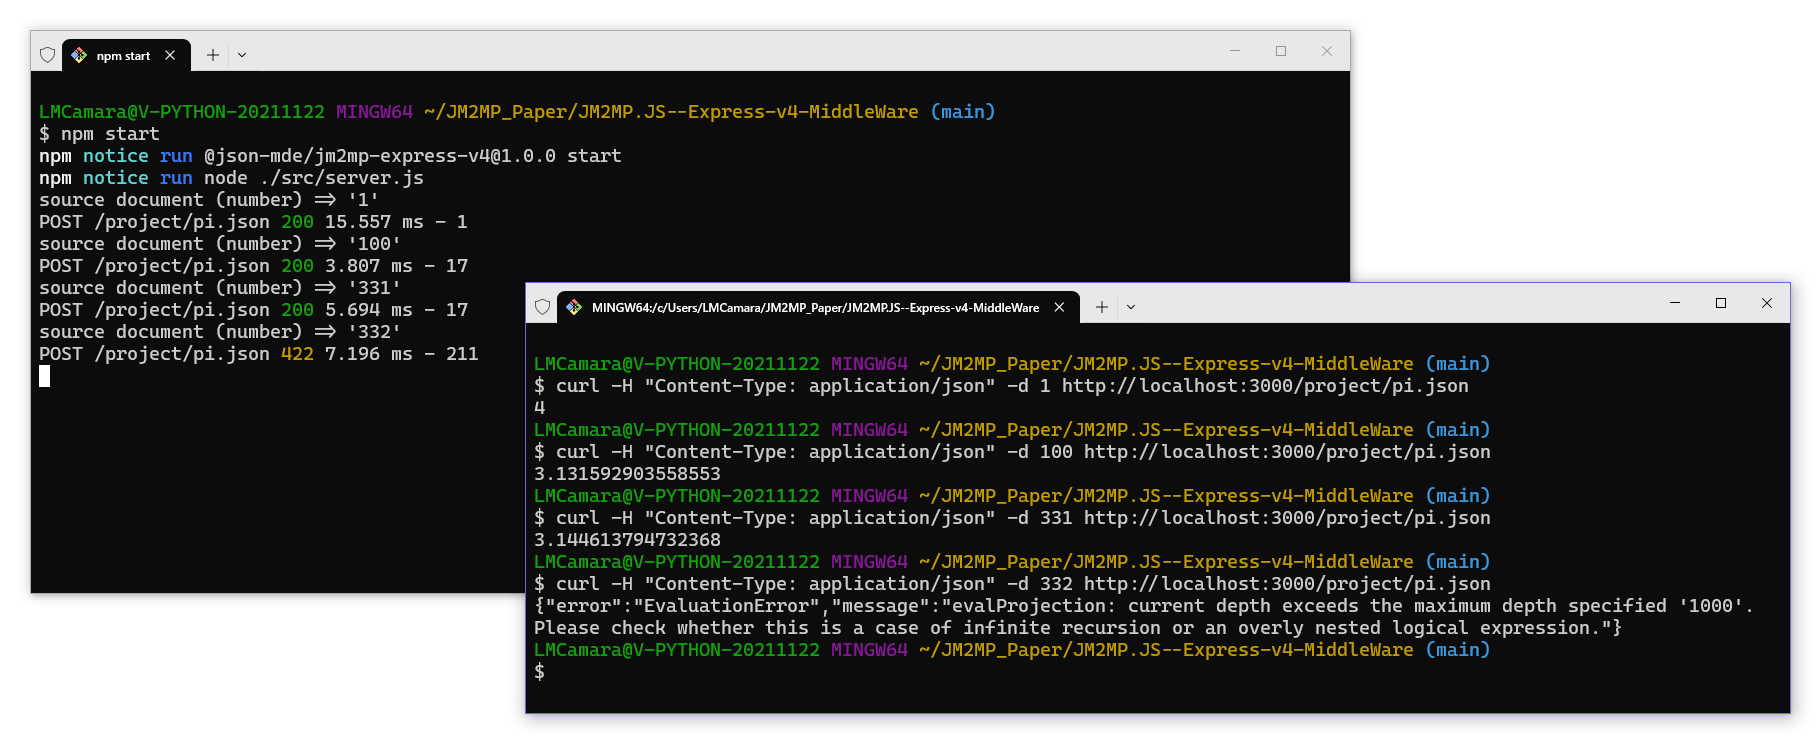Click the curl command with -d 100
The width and height of the screenshot is (1817, 745).
coord(1012,452)
